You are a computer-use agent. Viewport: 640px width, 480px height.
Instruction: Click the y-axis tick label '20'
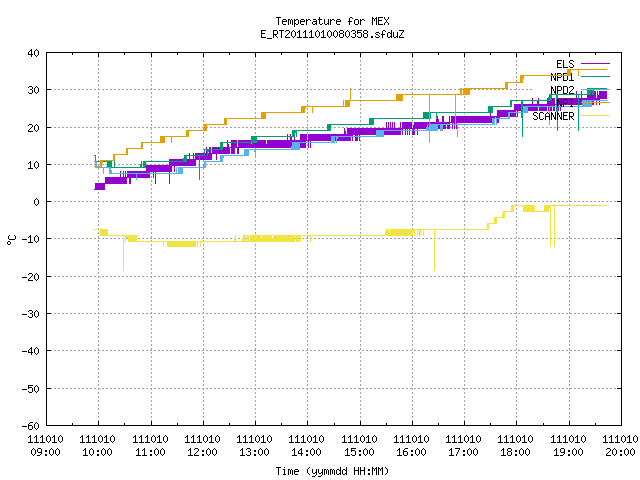tap(33, 128)
